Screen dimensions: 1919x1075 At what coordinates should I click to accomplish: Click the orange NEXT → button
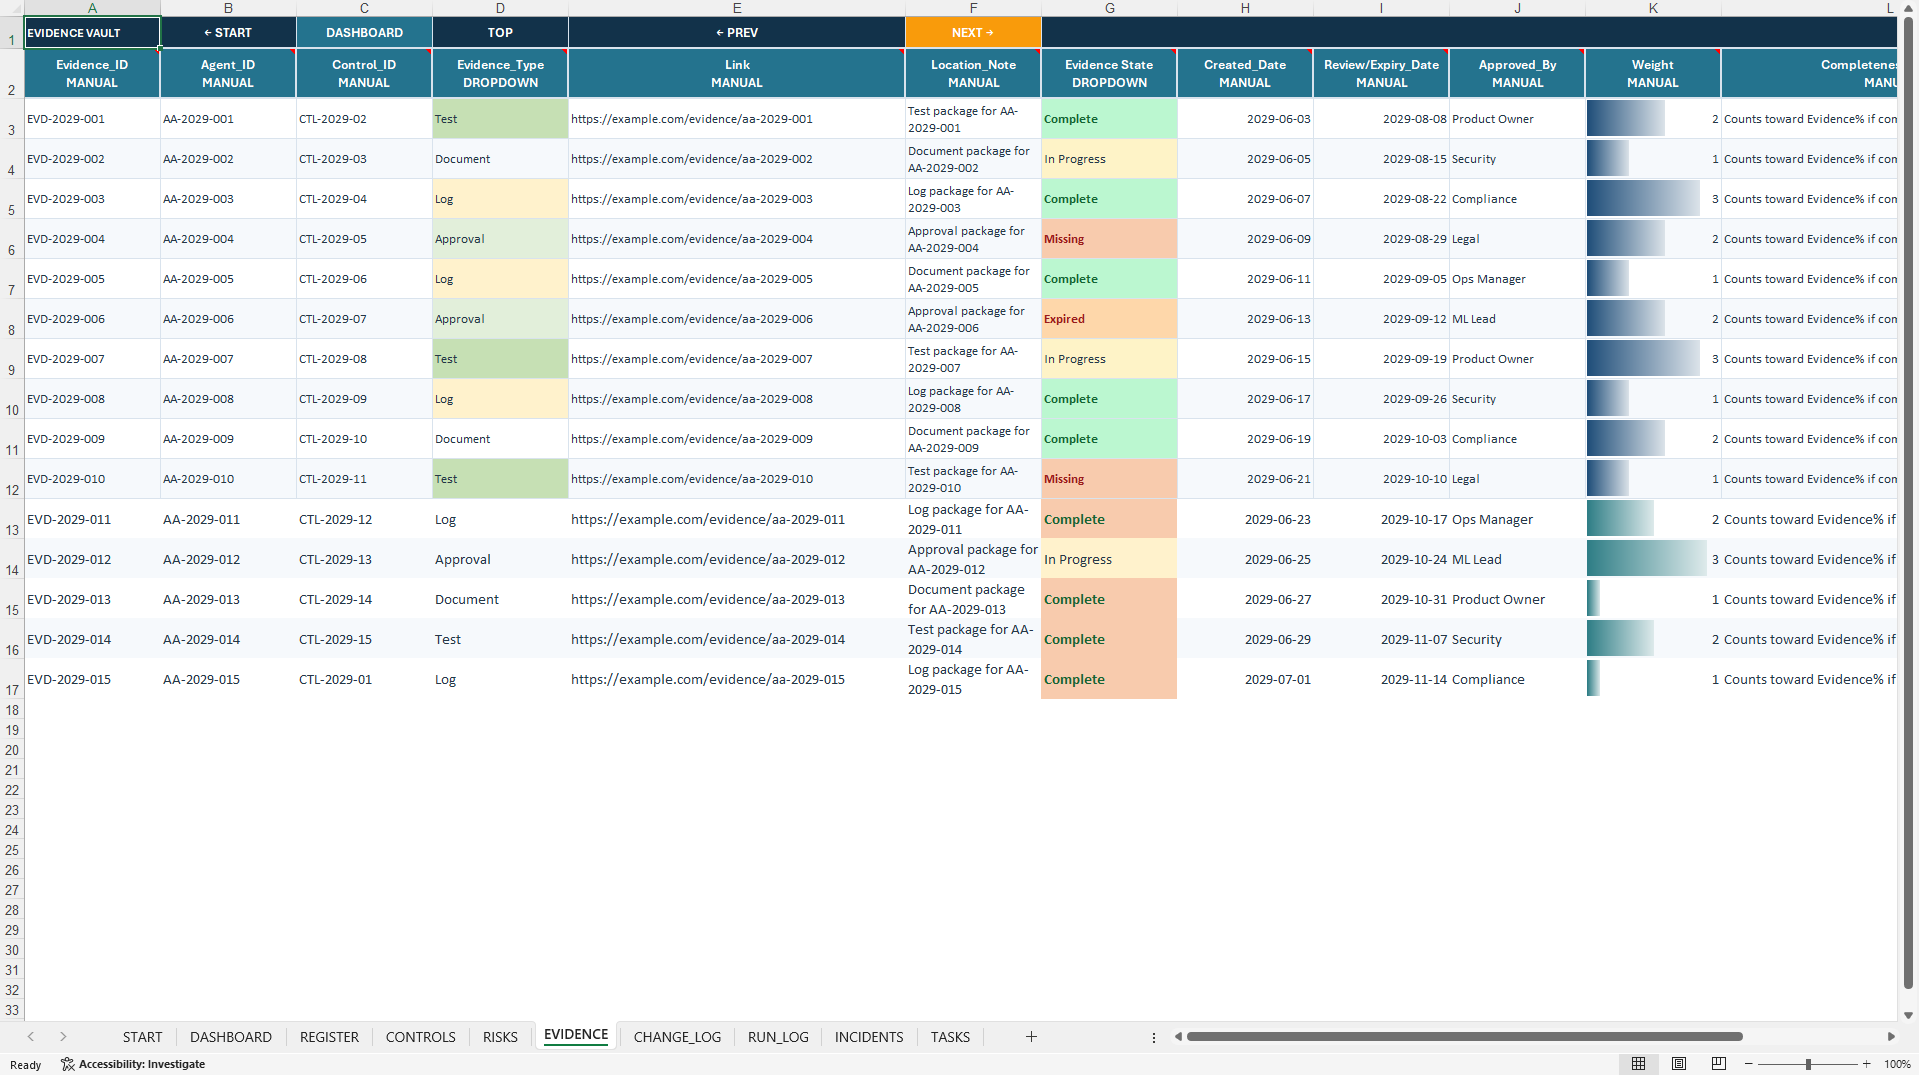(x=973, y=33)
